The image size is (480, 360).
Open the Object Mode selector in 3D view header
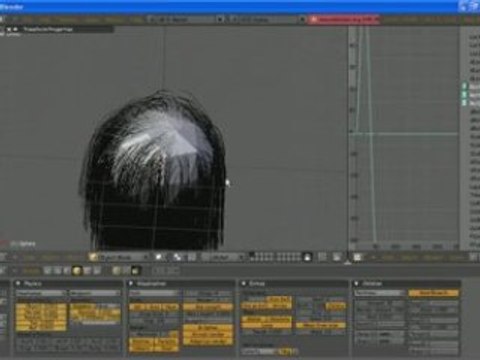pos(119,257)
